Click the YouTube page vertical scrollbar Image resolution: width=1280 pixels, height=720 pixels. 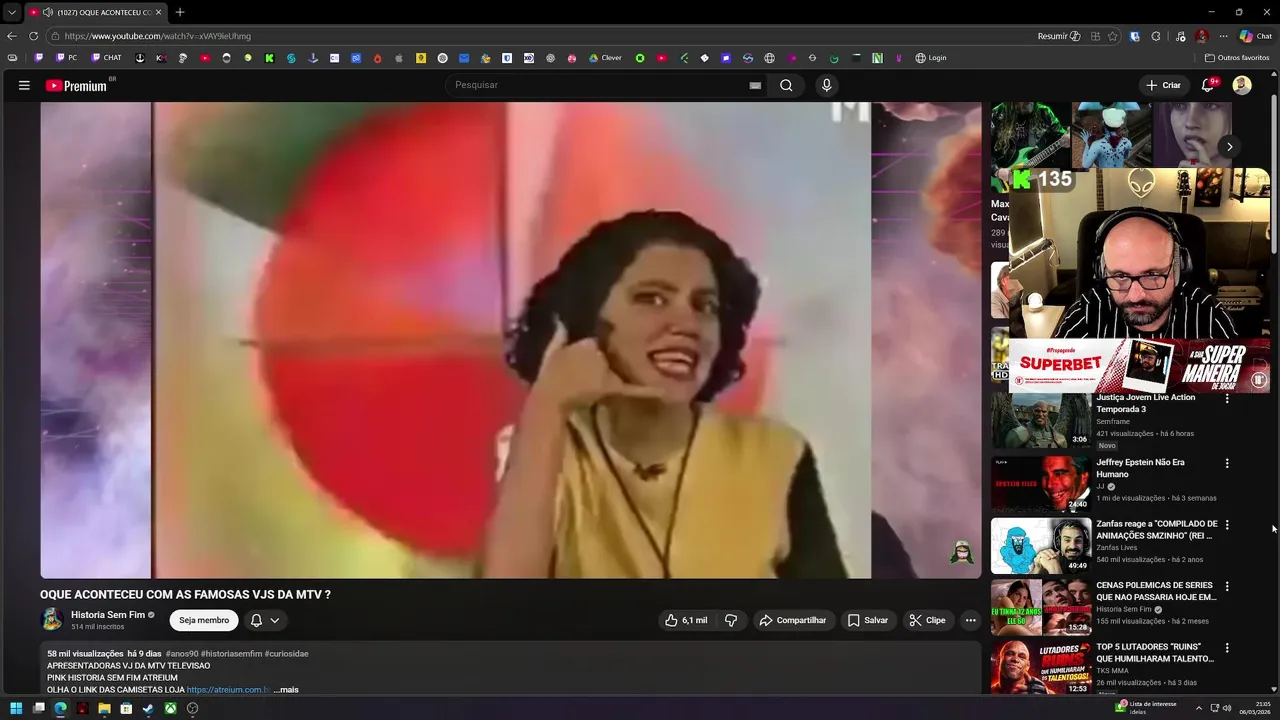1274,175
